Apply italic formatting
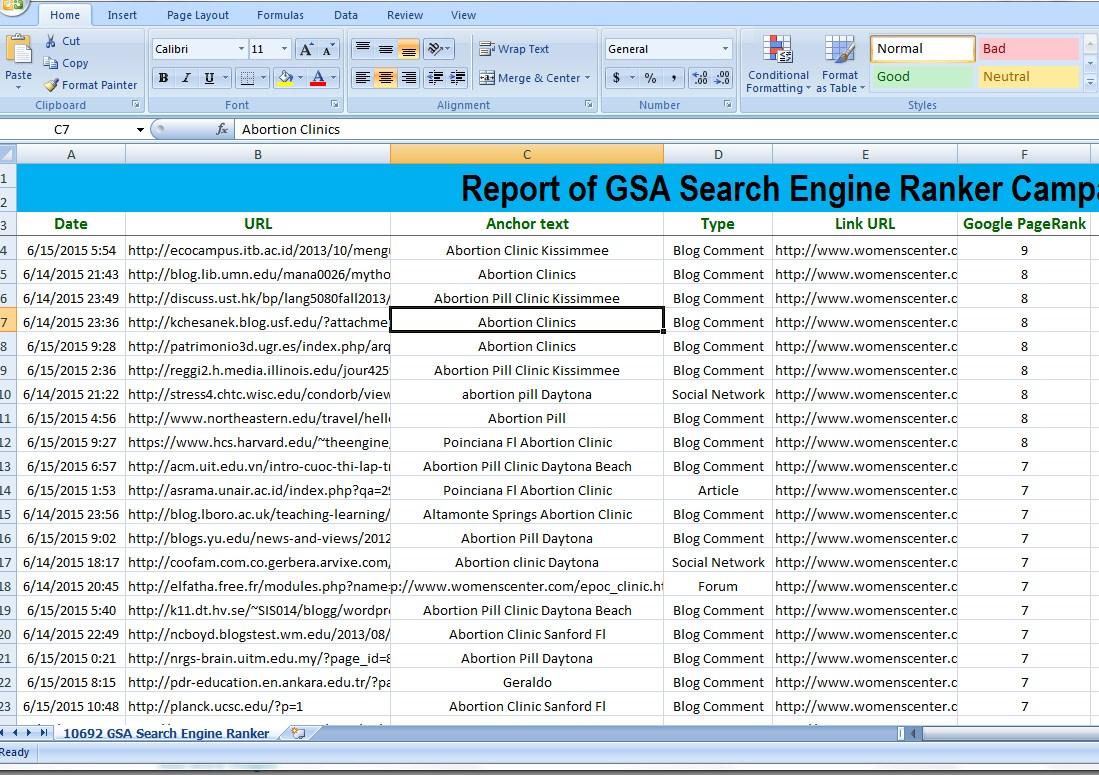This screenshot has width=1099, height=775. [186, 77]
